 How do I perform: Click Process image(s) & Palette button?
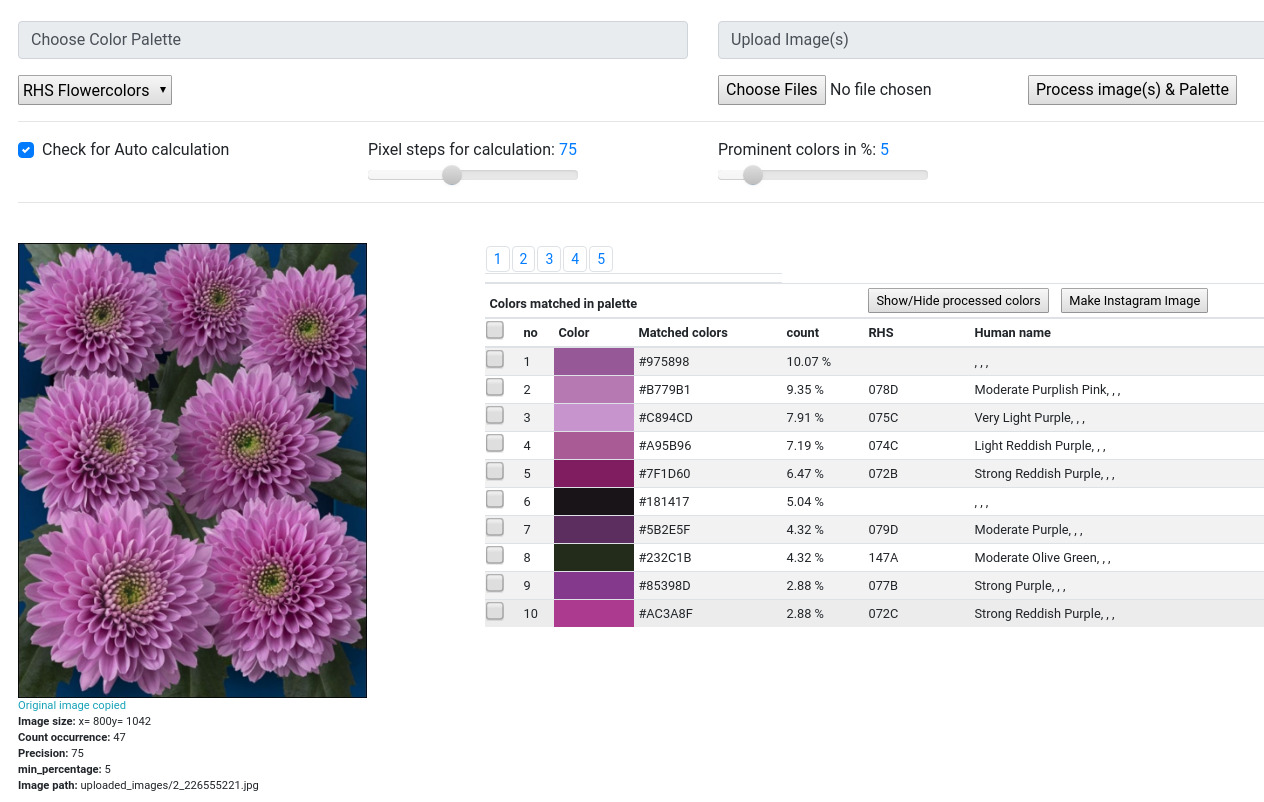click(x=1131, y=90)
